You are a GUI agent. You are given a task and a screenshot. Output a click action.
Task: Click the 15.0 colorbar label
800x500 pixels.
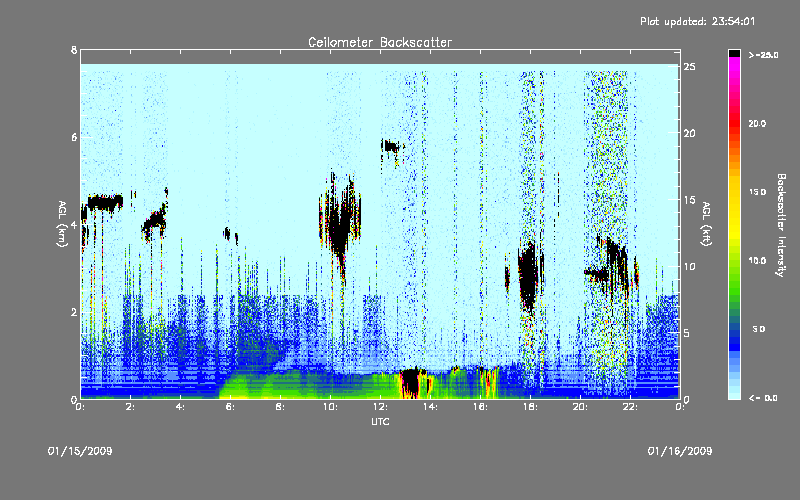pos(758,192)
